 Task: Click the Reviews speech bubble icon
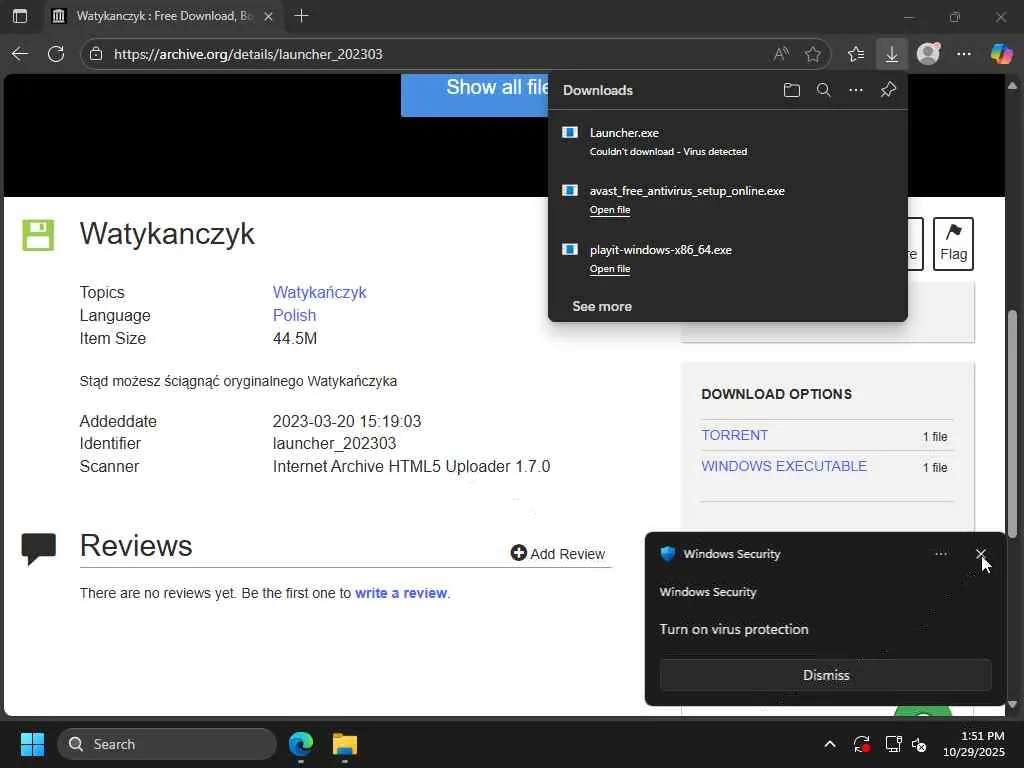point(39,549)
